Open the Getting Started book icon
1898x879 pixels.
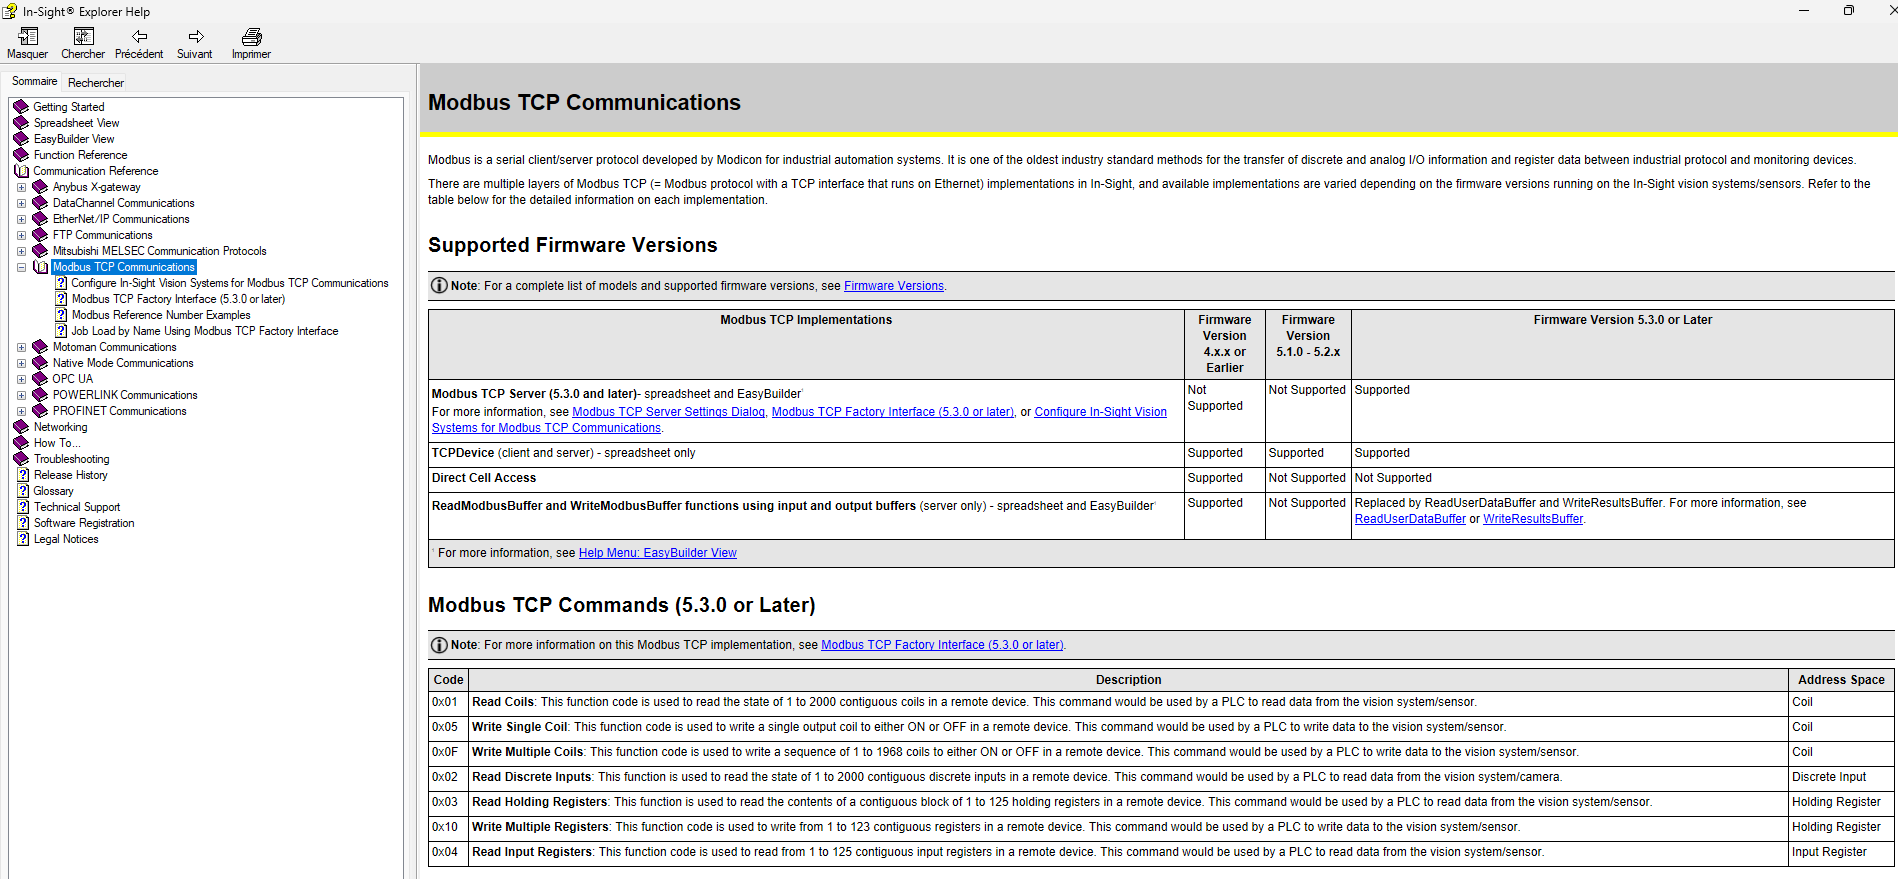click(x=21, y=107)
